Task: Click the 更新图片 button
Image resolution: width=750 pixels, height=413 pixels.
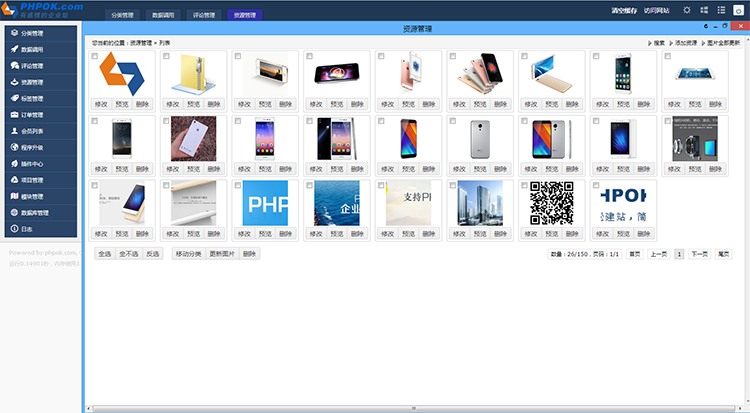Action: point(222,254)
